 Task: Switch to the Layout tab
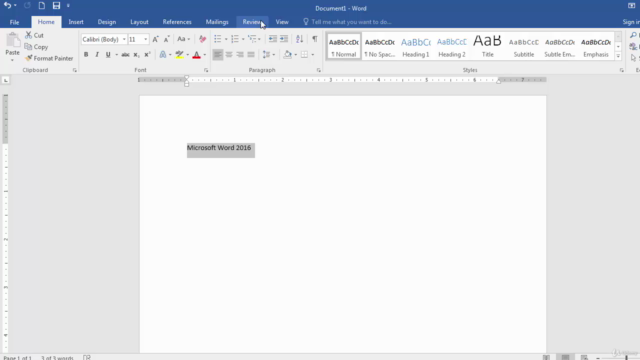[x=139, y=22]
